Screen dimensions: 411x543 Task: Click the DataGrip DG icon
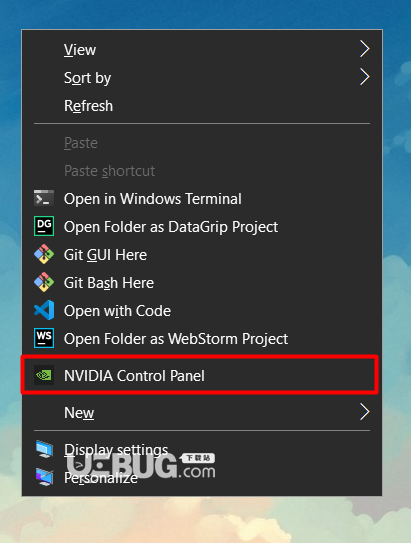tap(44, 226)
